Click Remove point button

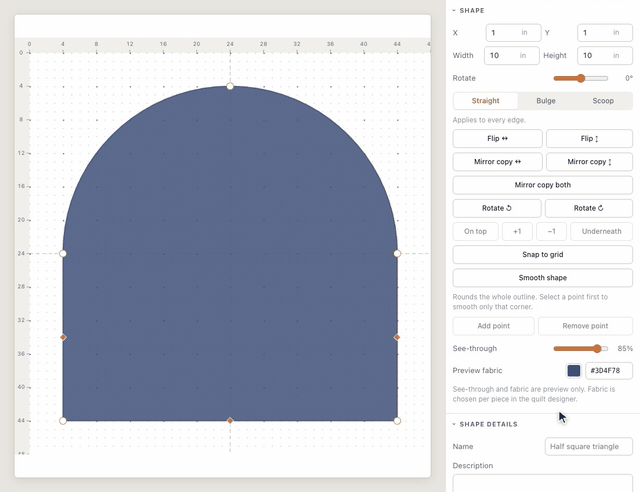click(x=585, y=326)
